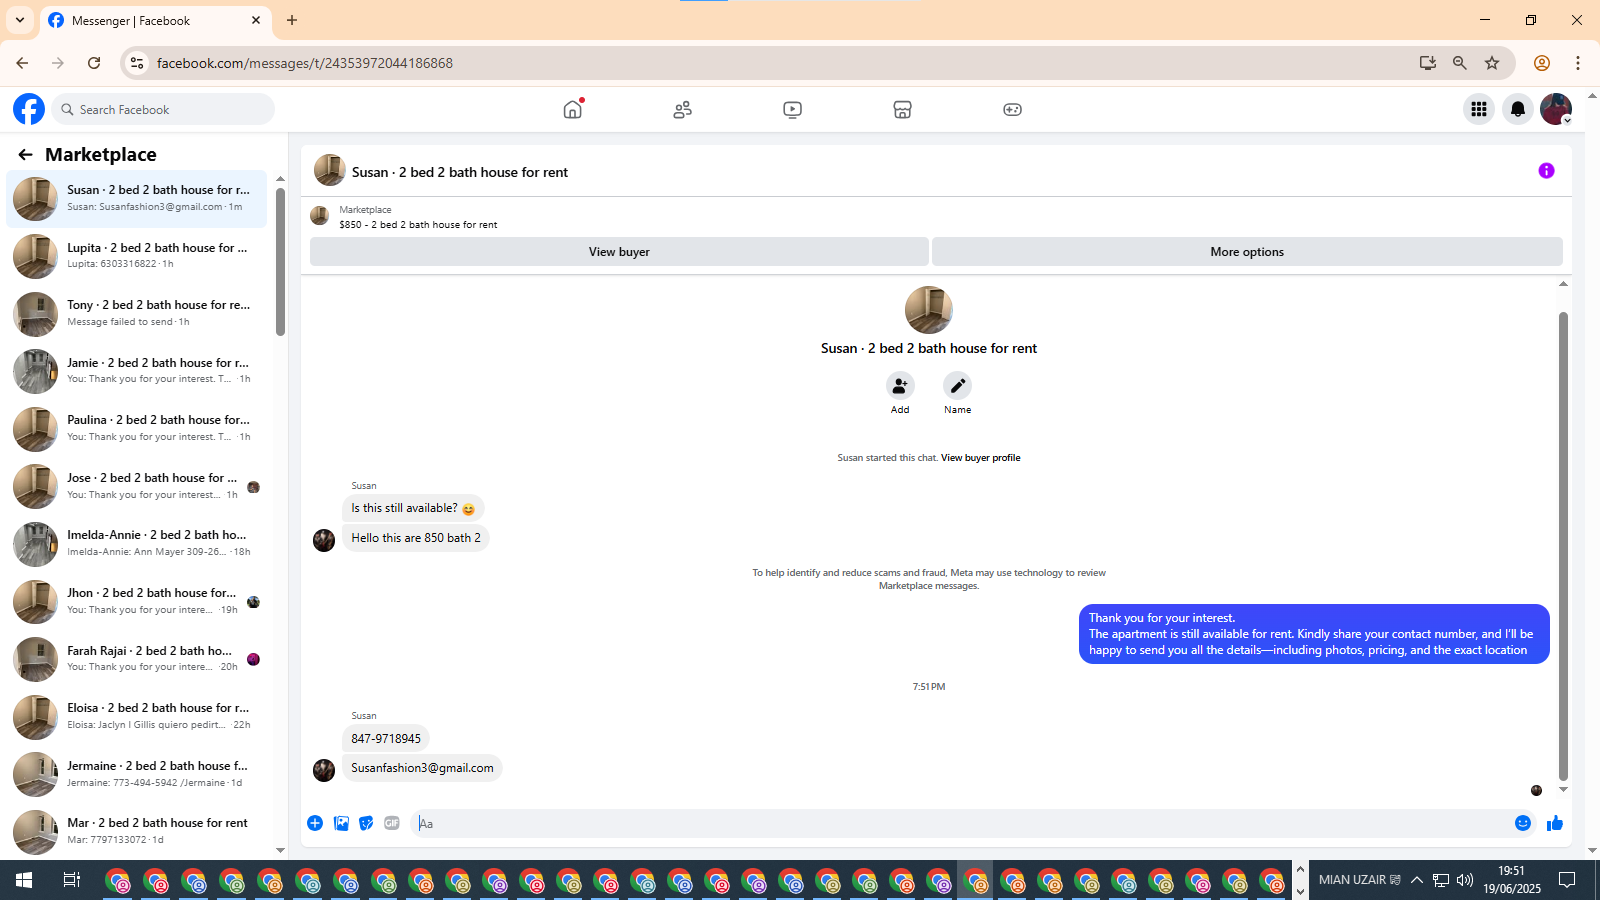Select the phone number message 847-9718945
The image size is (1600, 900).
pos(386,739)
